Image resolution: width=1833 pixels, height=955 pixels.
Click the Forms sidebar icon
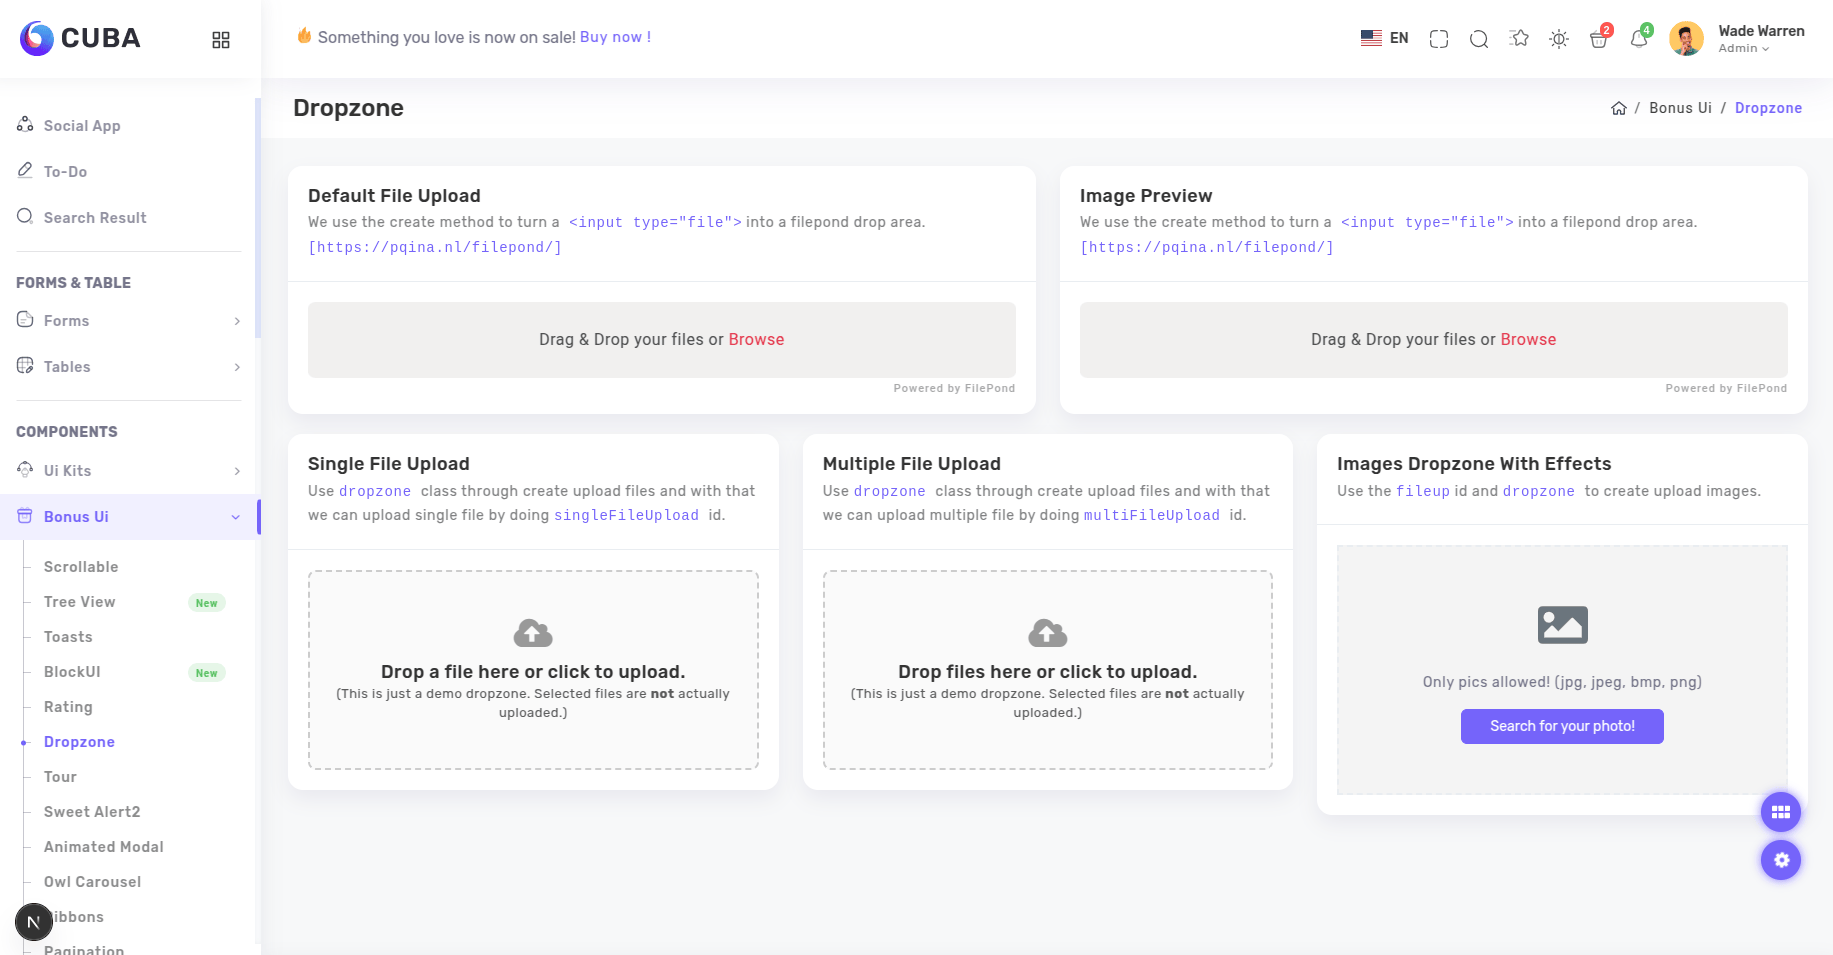tap(25, 319)
